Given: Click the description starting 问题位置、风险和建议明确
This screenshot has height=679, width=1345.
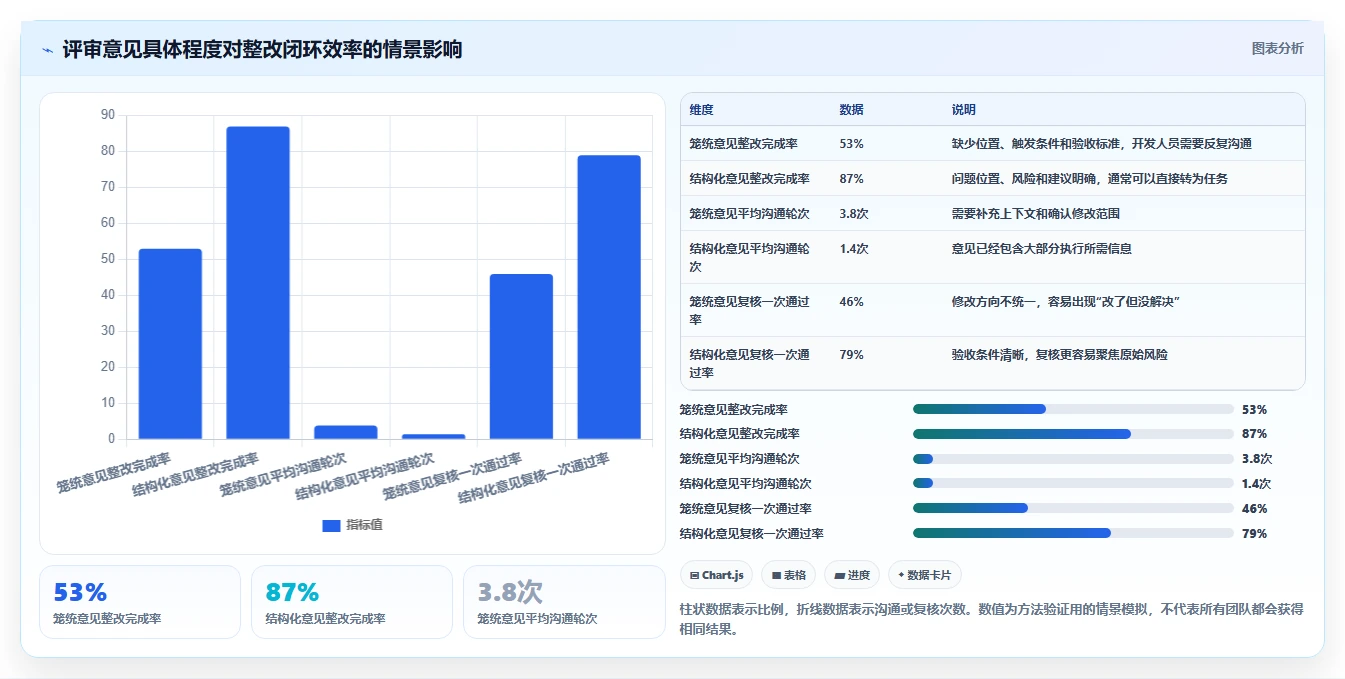Looking at the screenshot, I should click(x=1089, y=178).
